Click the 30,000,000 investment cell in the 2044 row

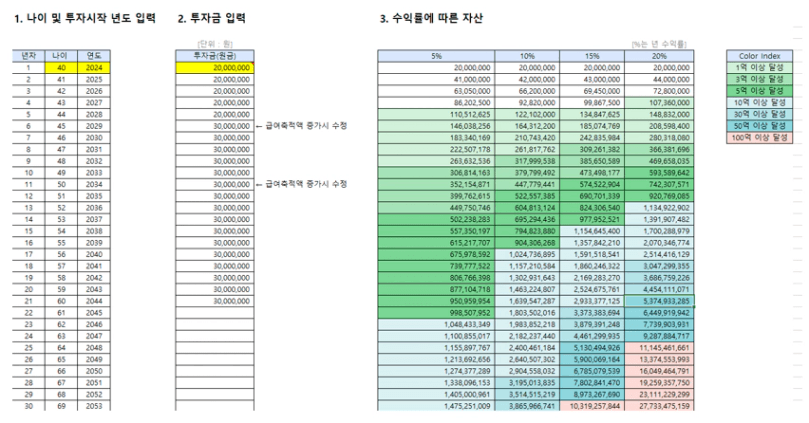215,301
